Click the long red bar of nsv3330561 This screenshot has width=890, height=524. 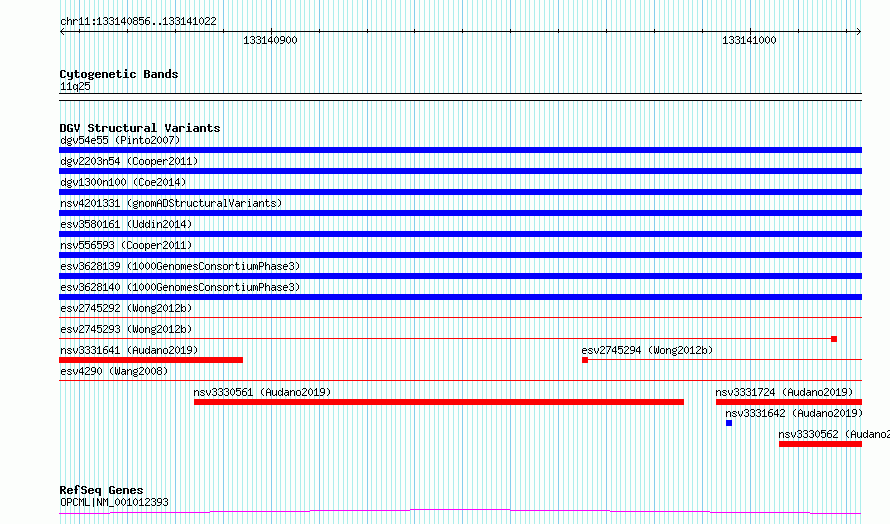(x=439, y=402)
